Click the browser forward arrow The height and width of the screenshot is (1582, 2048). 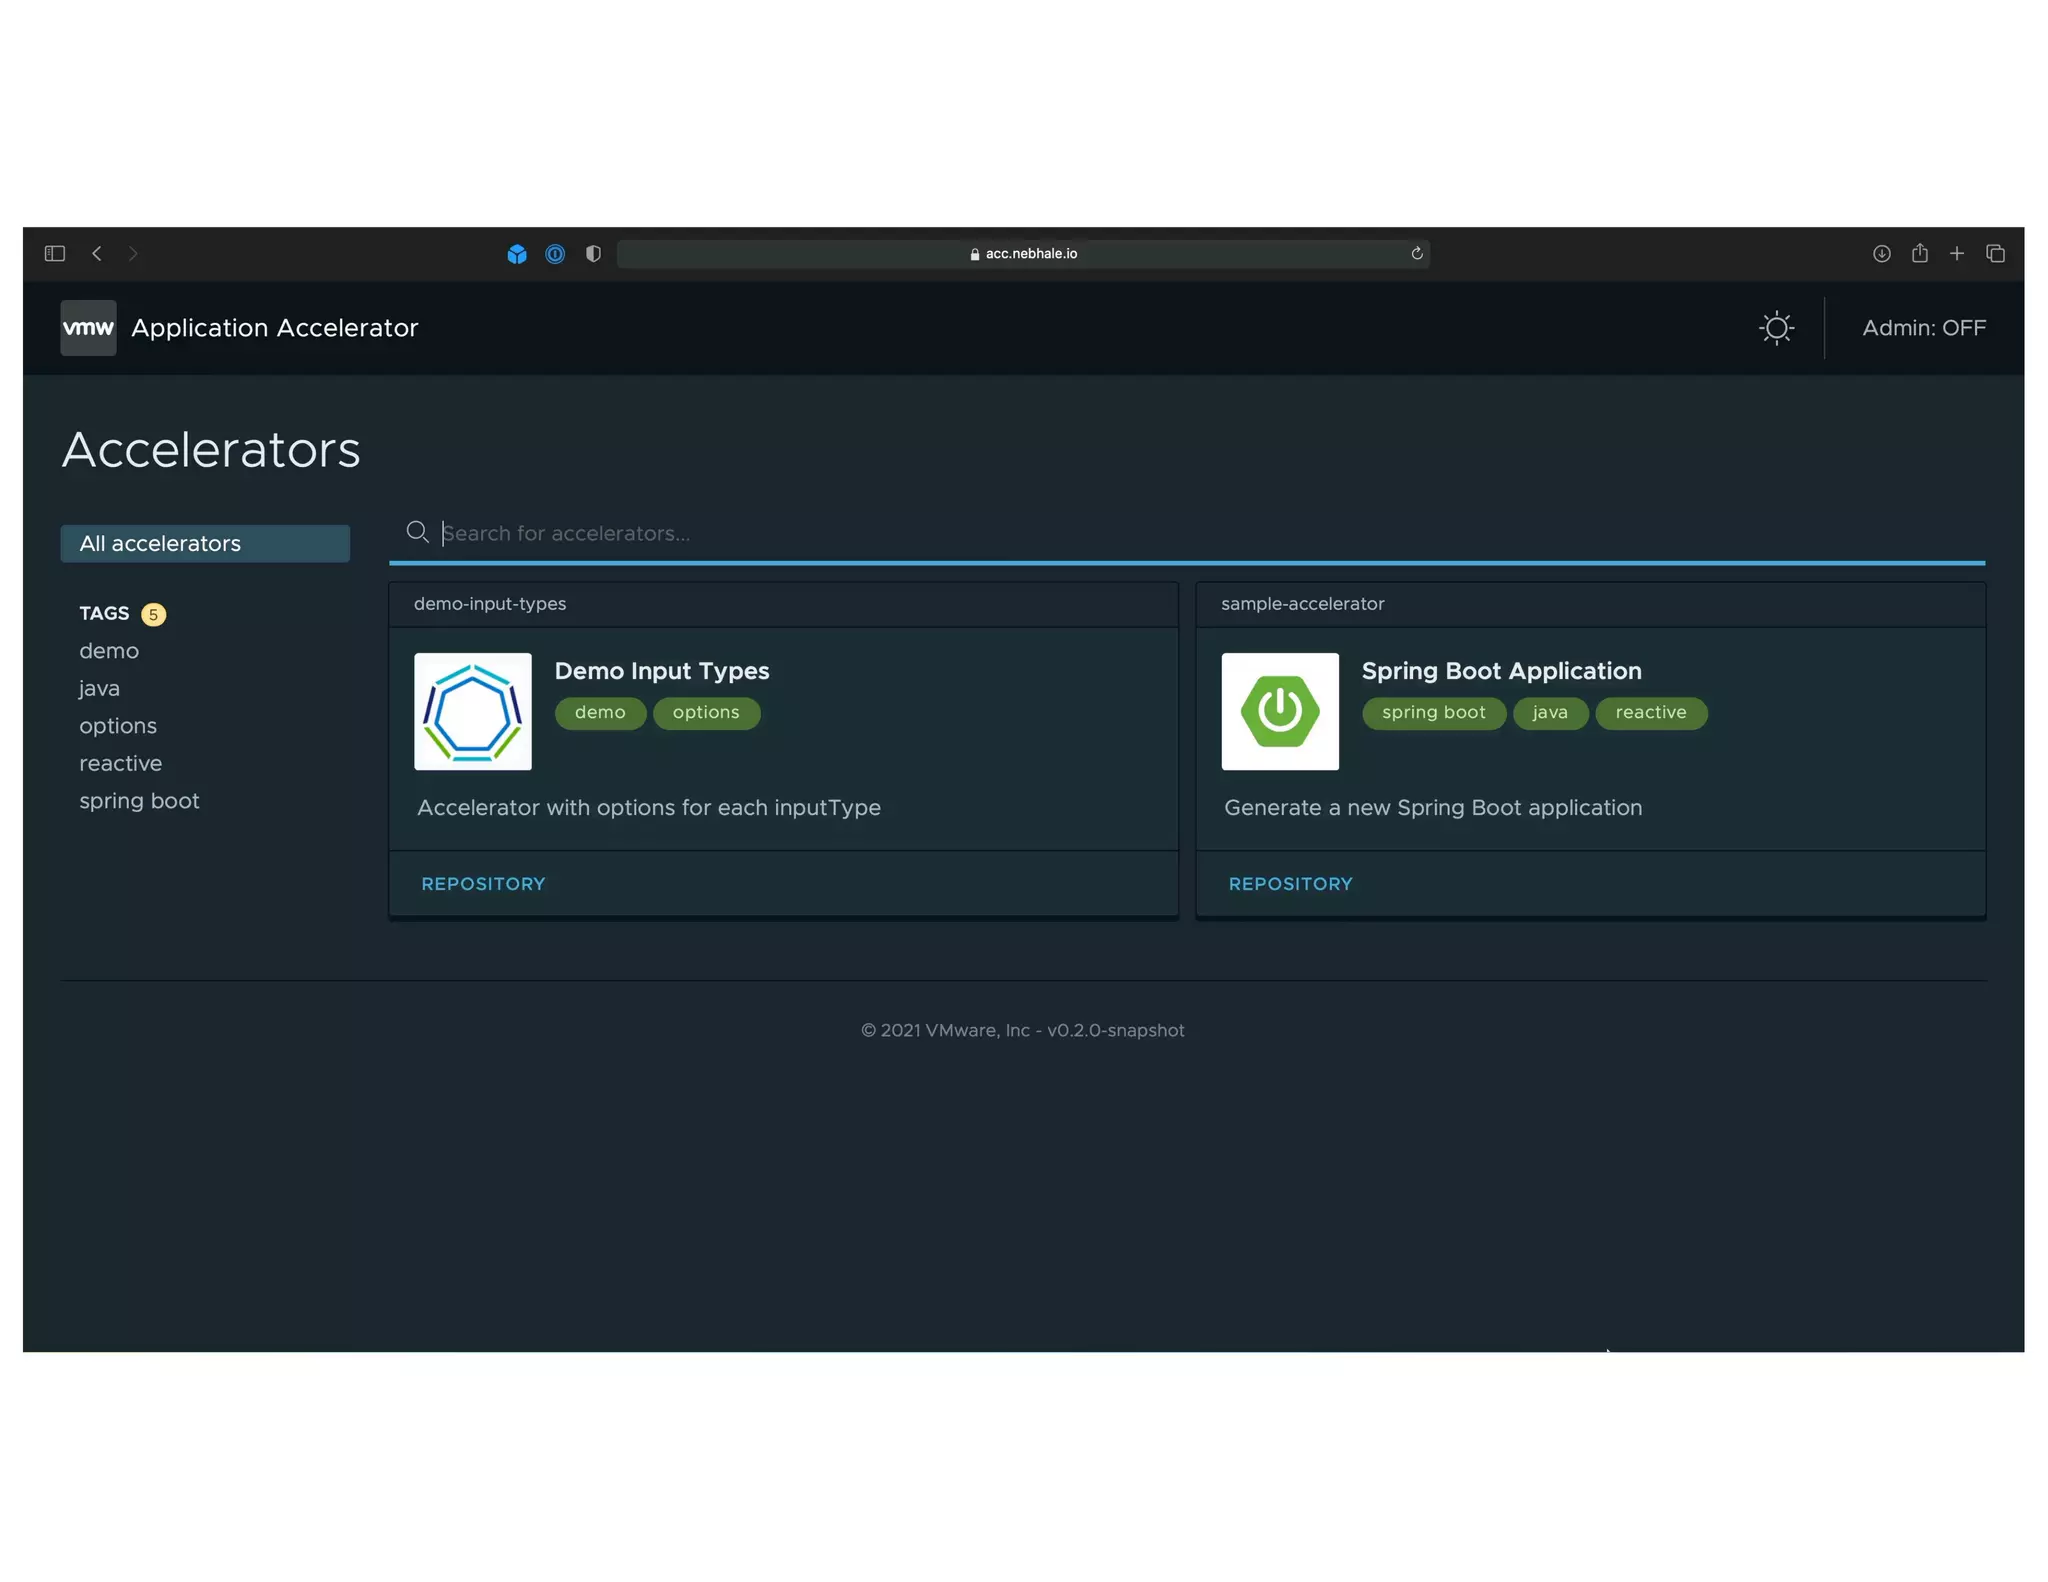click(x=133, y=254)
